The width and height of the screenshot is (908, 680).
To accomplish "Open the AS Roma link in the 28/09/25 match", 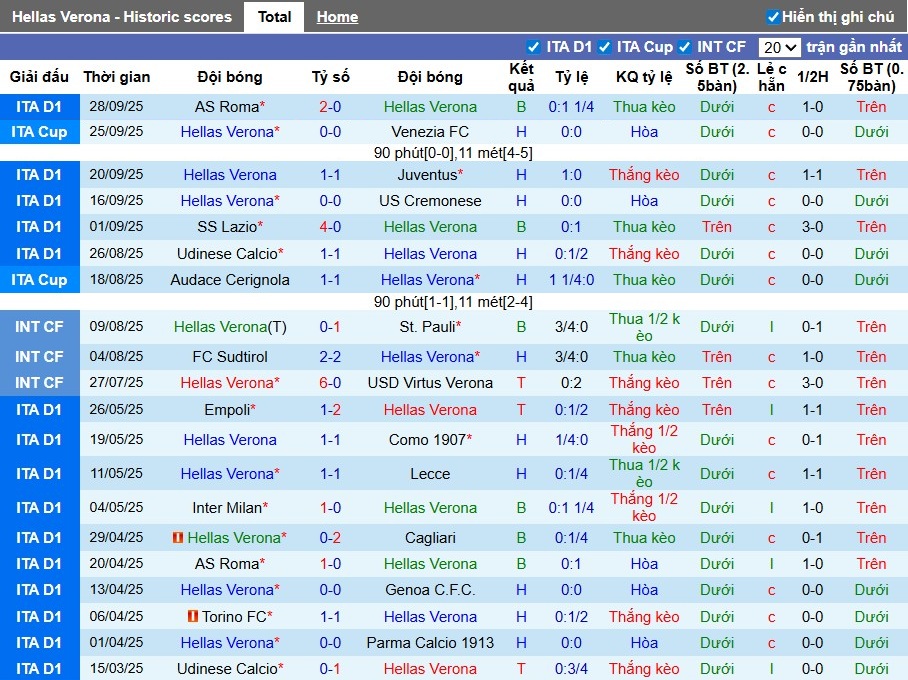I will pyautogui.click(x=226, y=107).
